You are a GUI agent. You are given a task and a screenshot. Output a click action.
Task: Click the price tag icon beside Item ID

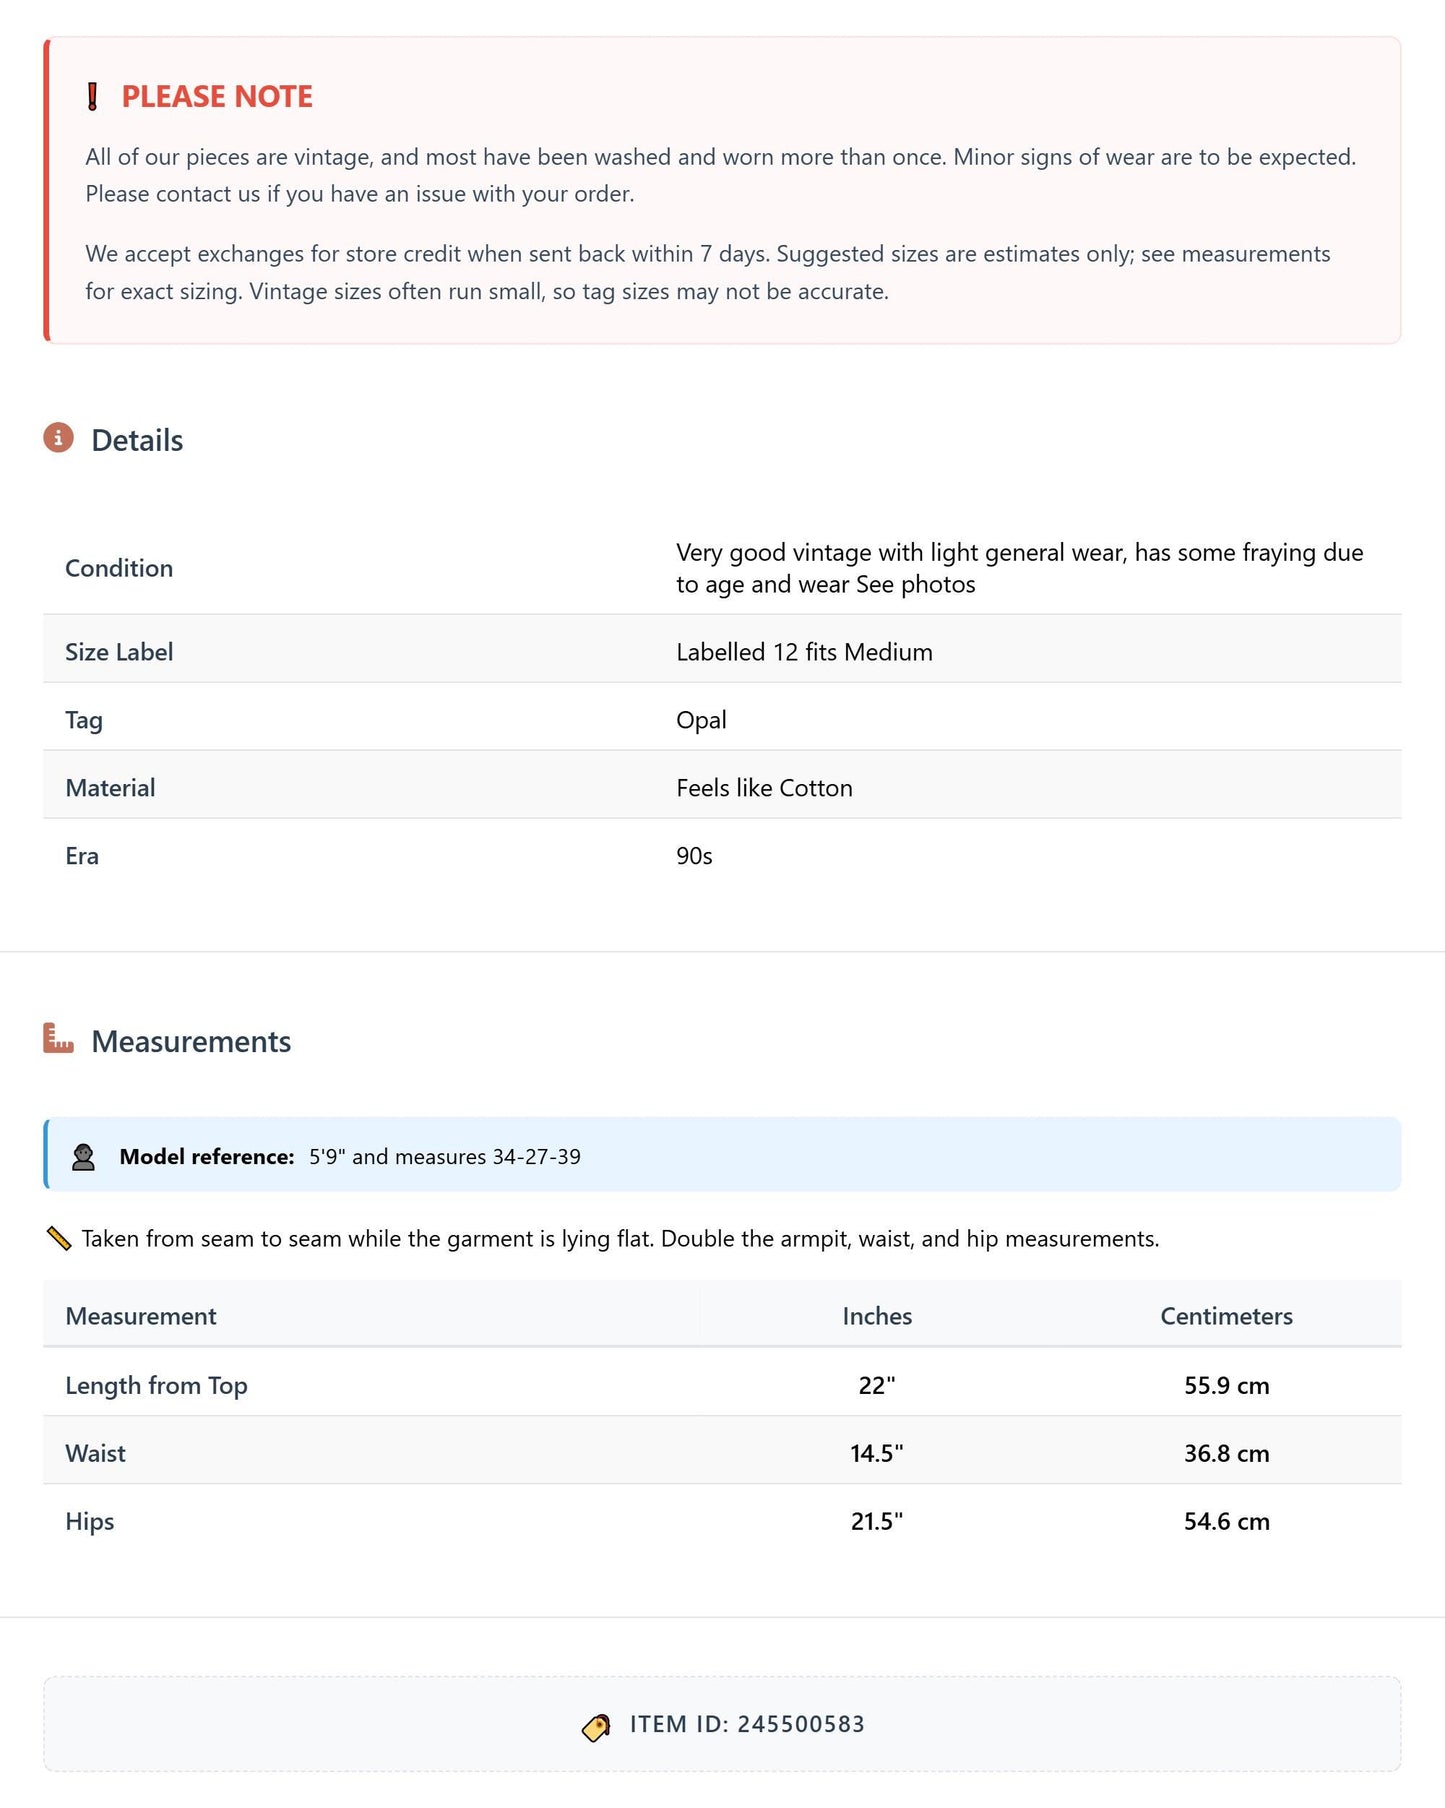click(x=596, y=1727)
